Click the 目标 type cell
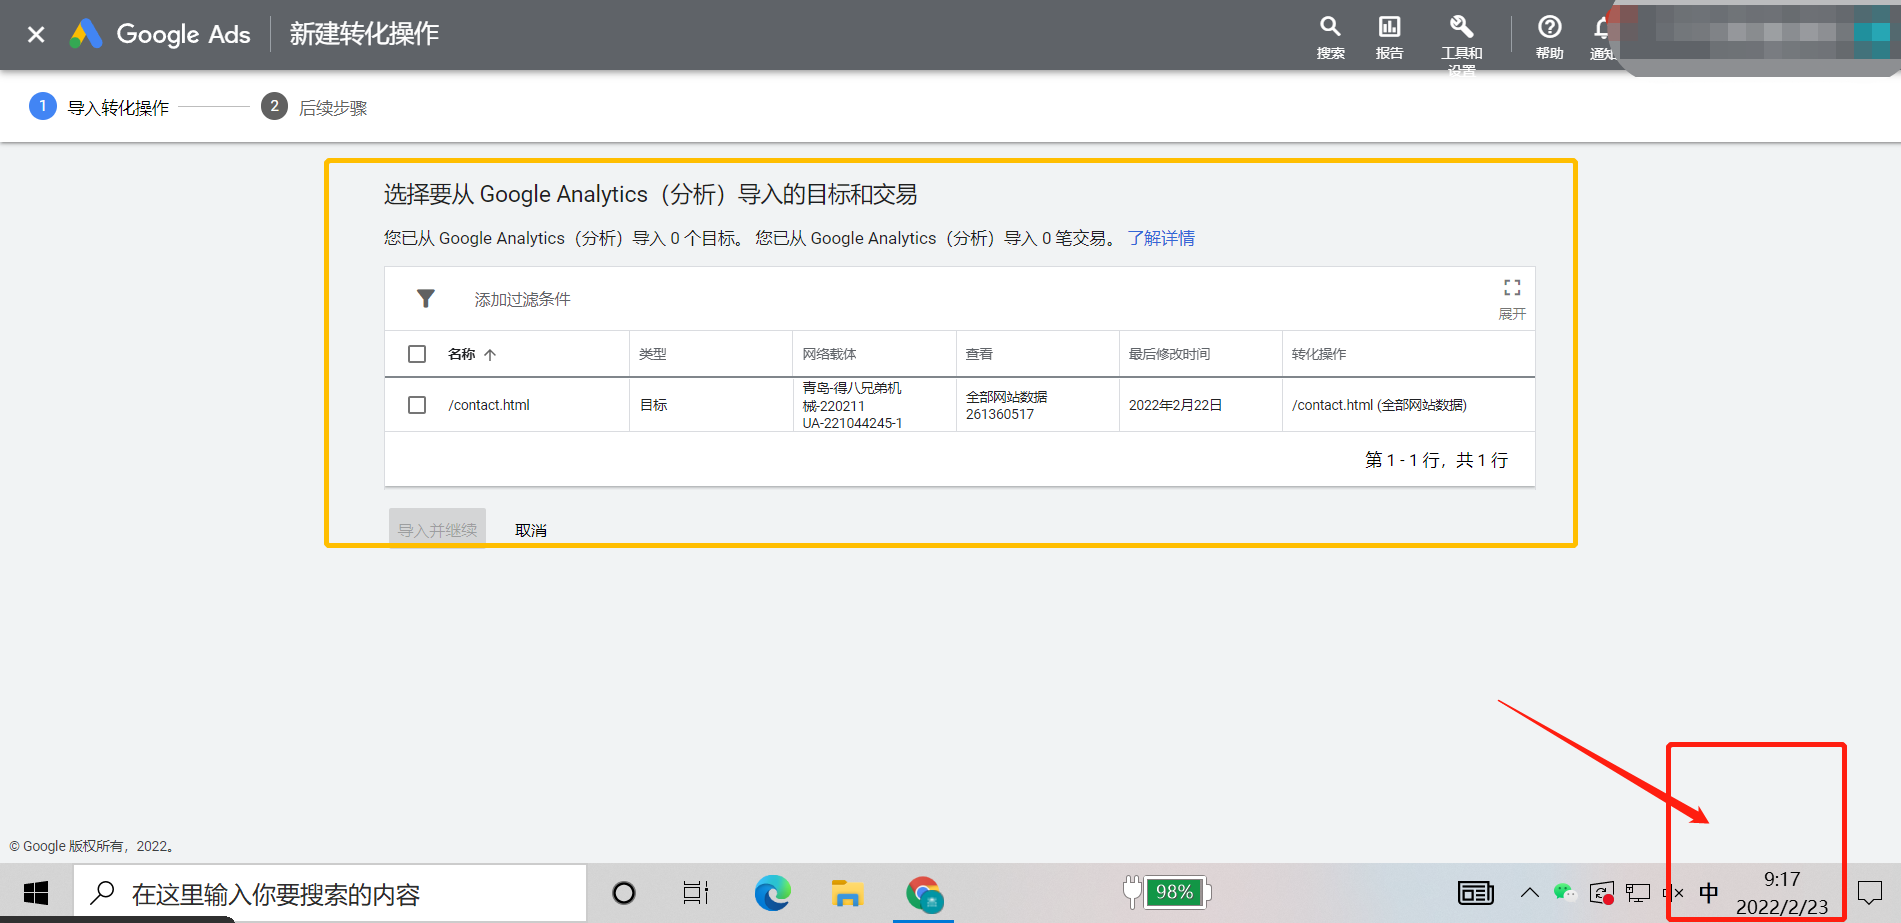The height and width of the screenshot is (923, 1901). [653, 405]
